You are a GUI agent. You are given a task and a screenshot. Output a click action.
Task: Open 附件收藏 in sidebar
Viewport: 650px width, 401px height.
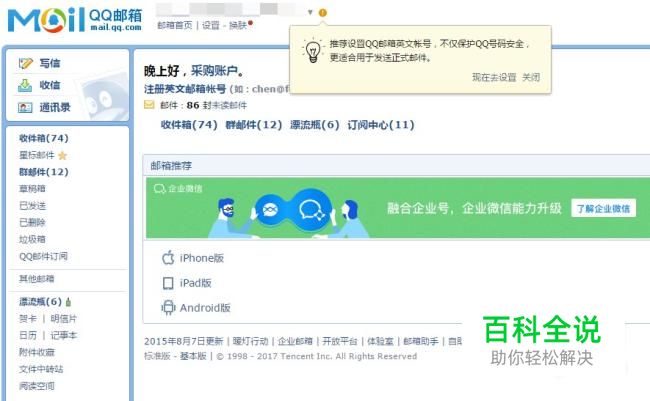coord(36,352)
